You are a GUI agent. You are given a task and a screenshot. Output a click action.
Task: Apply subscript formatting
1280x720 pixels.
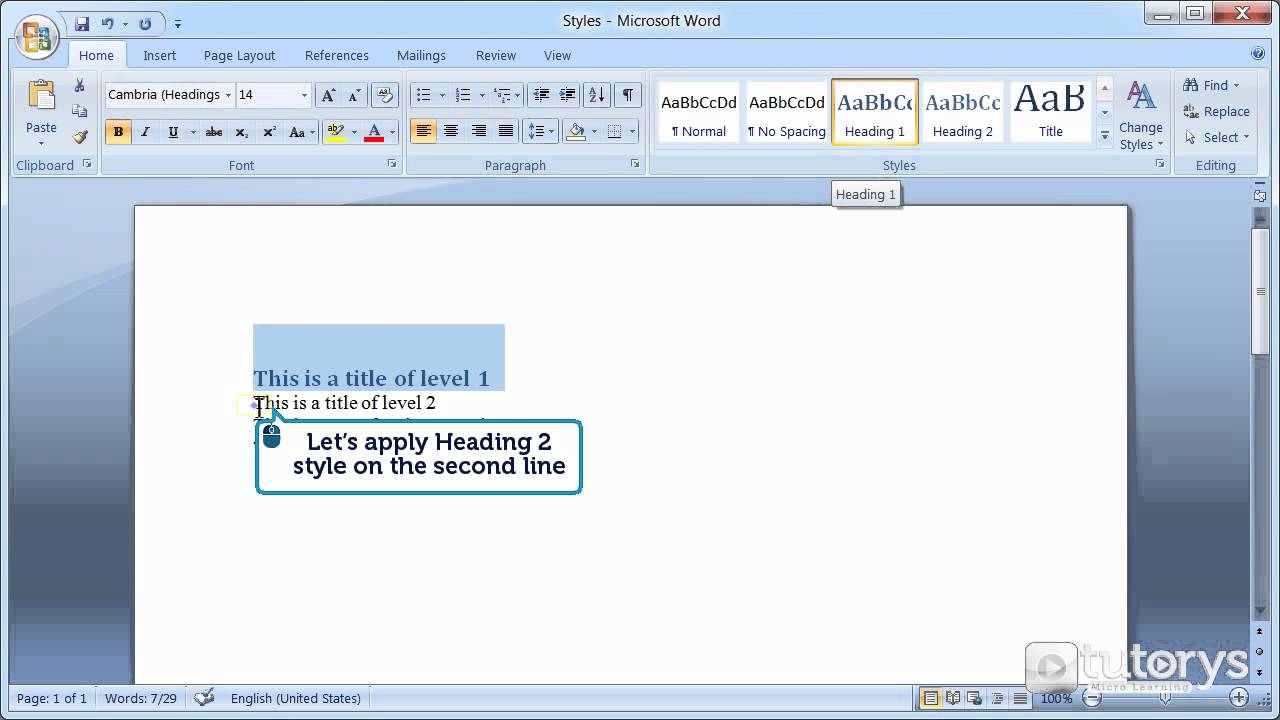tap(241, 132)
